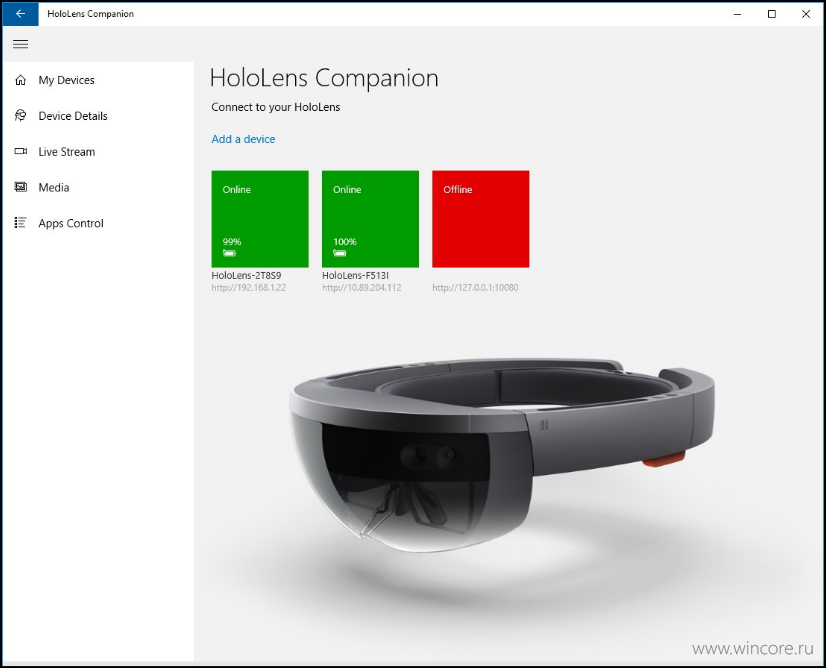Select the online HoloLens-2T8S9 tile
826x668 pixels.
click(260, 219)
